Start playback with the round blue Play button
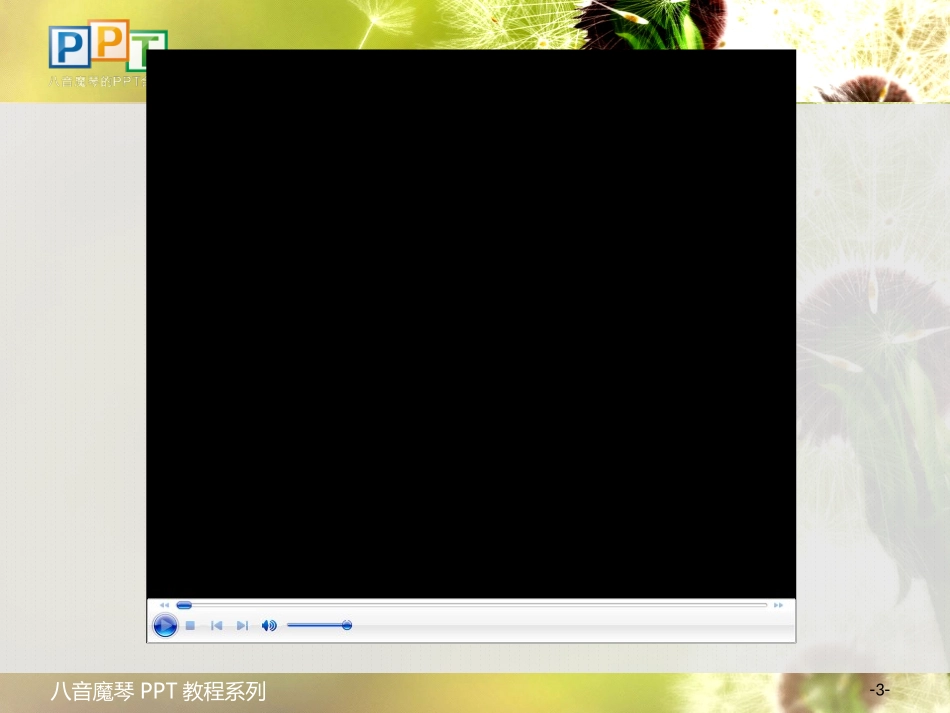The width and height of the screenshot is (950, 713). [165, 625]
